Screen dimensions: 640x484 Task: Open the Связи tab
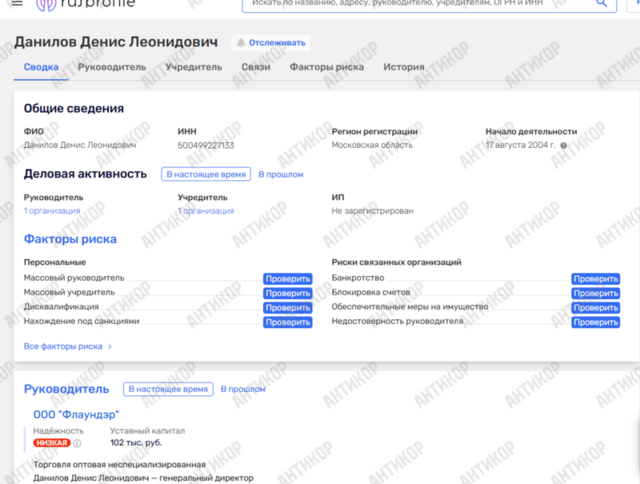click(x=256, y=67)
